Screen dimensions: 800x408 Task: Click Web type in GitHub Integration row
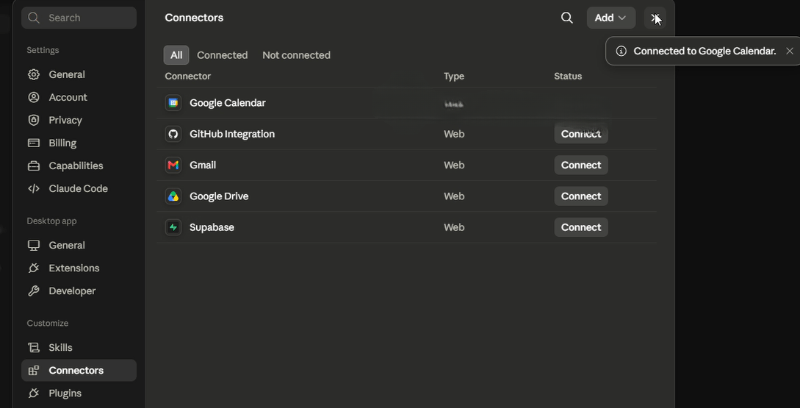(454, 134)
